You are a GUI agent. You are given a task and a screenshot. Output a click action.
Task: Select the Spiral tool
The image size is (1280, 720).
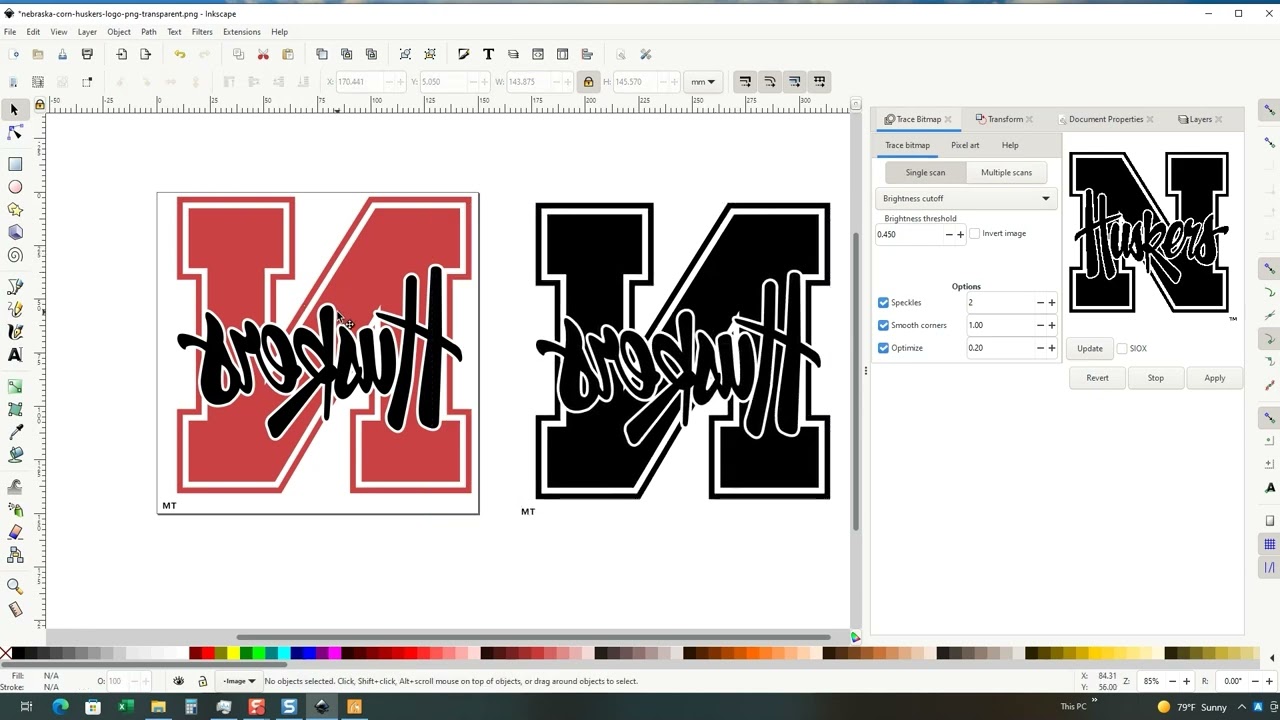pos(15,255)
